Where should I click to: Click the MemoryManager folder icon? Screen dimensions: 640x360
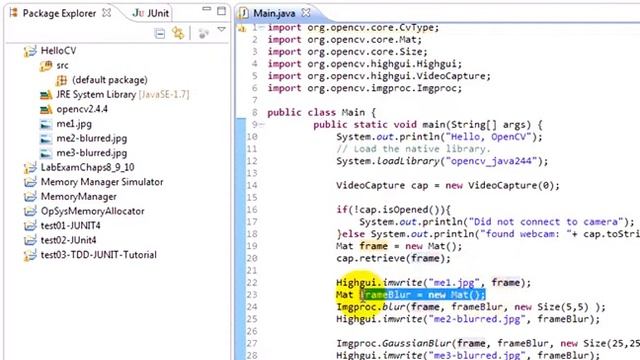30,197
